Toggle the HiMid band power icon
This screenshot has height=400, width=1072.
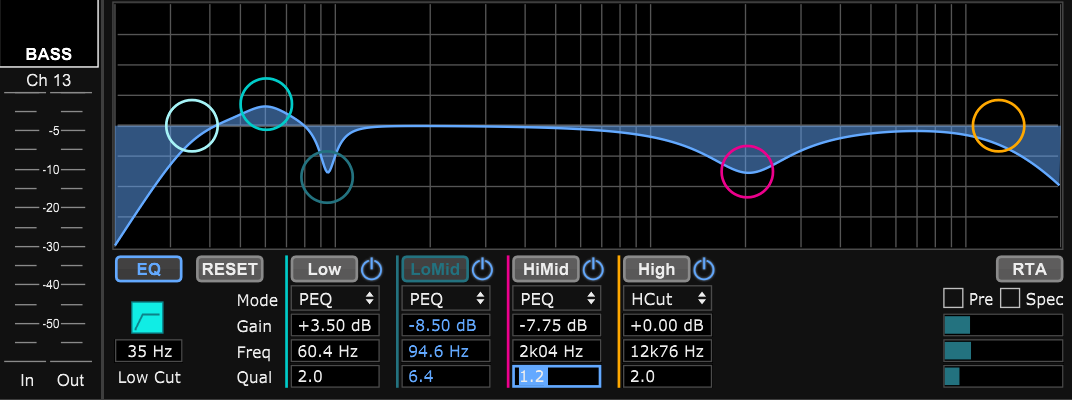593,269
